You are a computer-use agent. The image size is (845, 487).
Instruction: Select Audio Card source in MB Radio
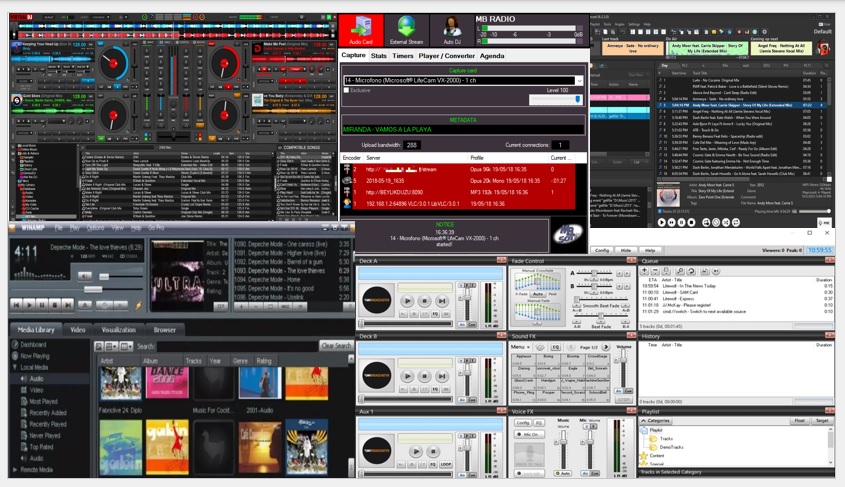pyautogui.click(x=361, y=30)
